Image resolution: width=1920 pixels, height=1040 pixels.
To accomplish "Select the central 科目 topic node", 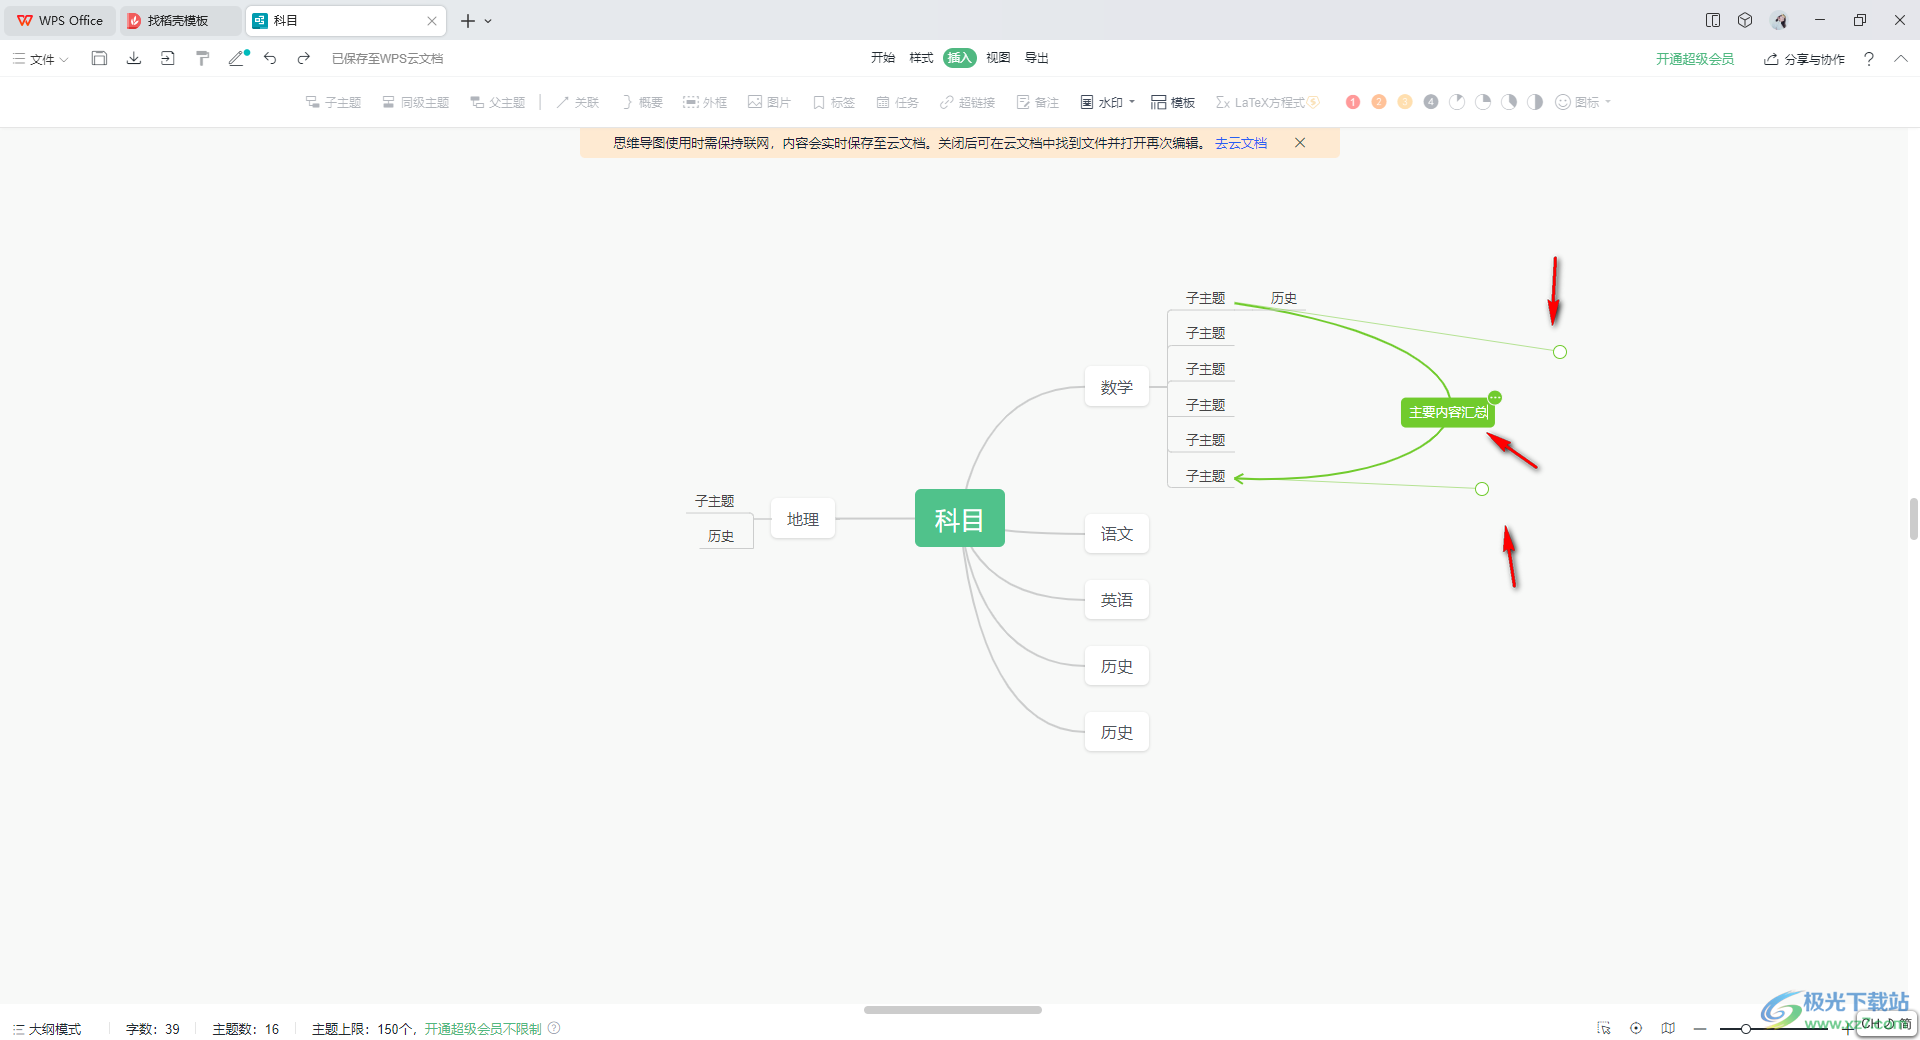I will click(960, 518).
